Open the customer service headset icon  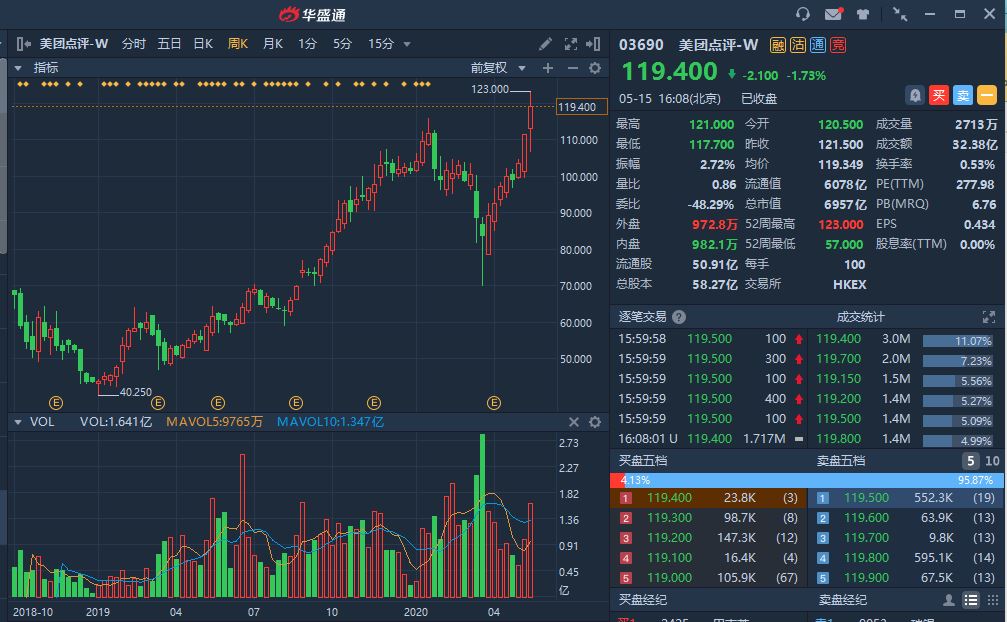point(803,14)
